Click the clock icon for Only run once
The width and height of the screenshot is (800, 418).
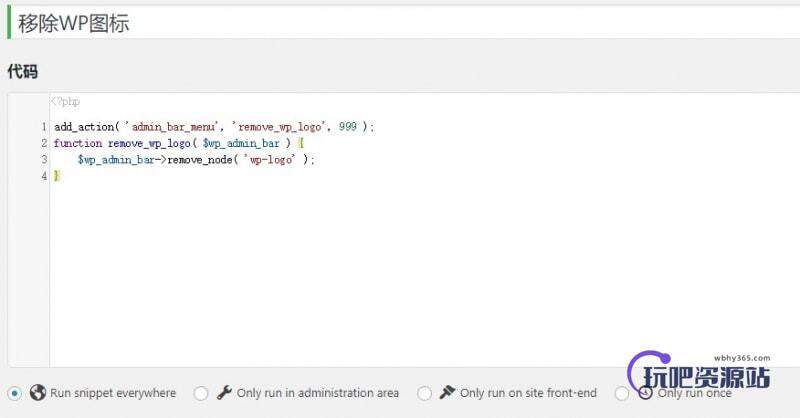coord(645,392)
